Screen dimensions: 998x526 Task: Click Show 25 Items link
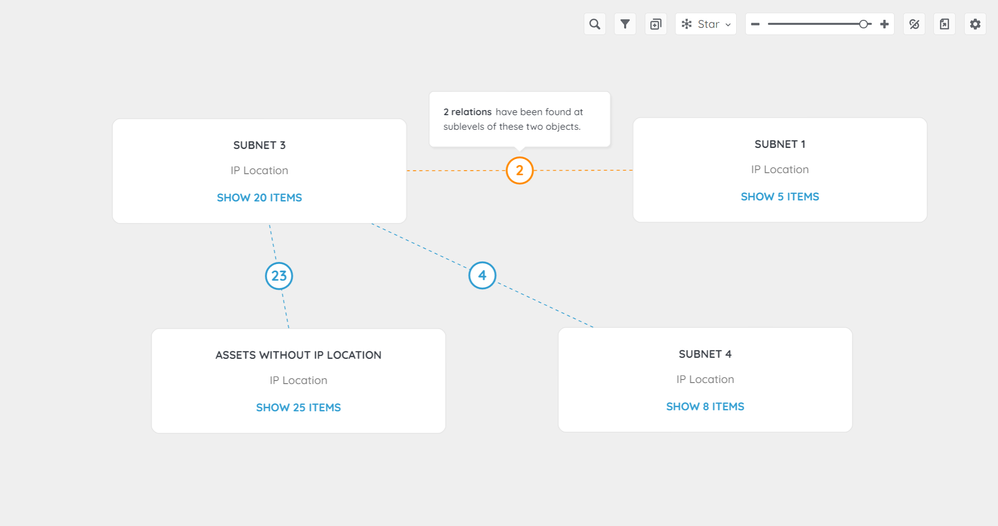298,408
